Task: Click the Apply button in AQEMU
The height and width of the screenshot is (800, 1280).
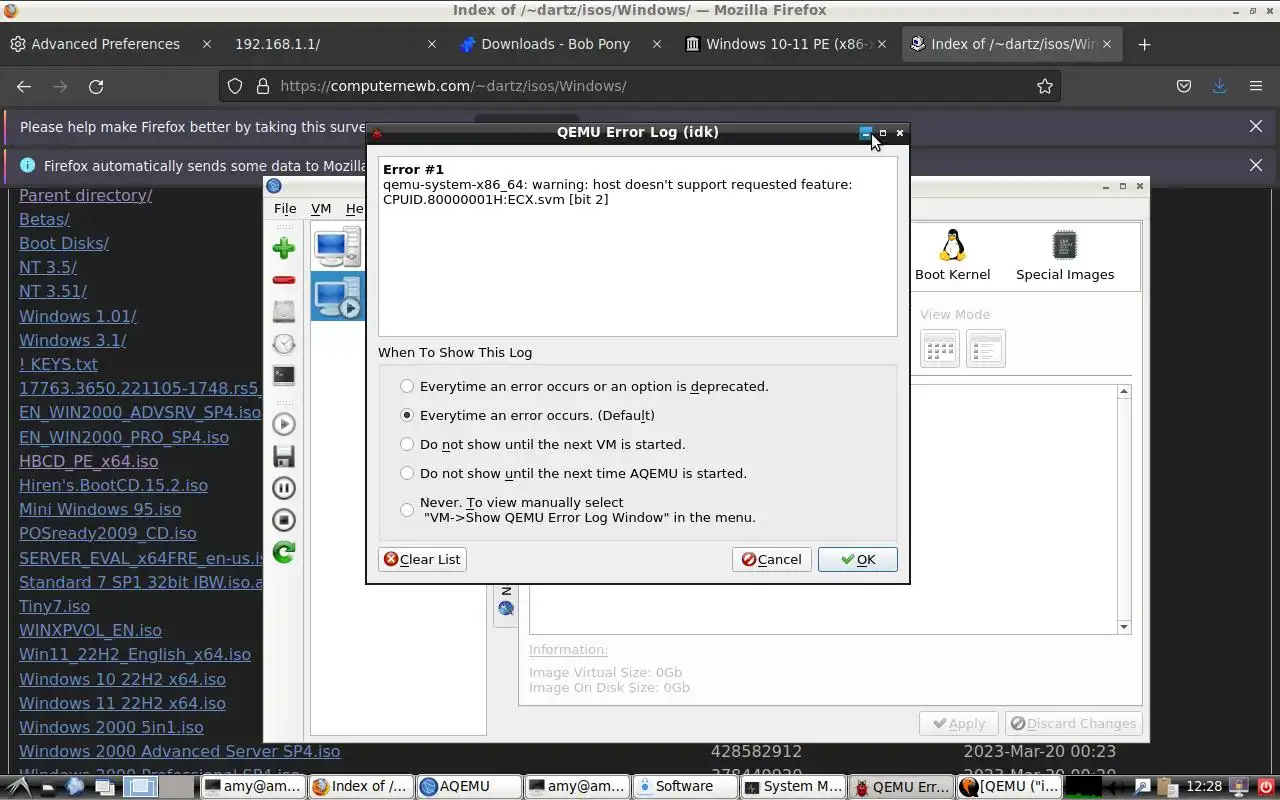Action: [958, 723]
